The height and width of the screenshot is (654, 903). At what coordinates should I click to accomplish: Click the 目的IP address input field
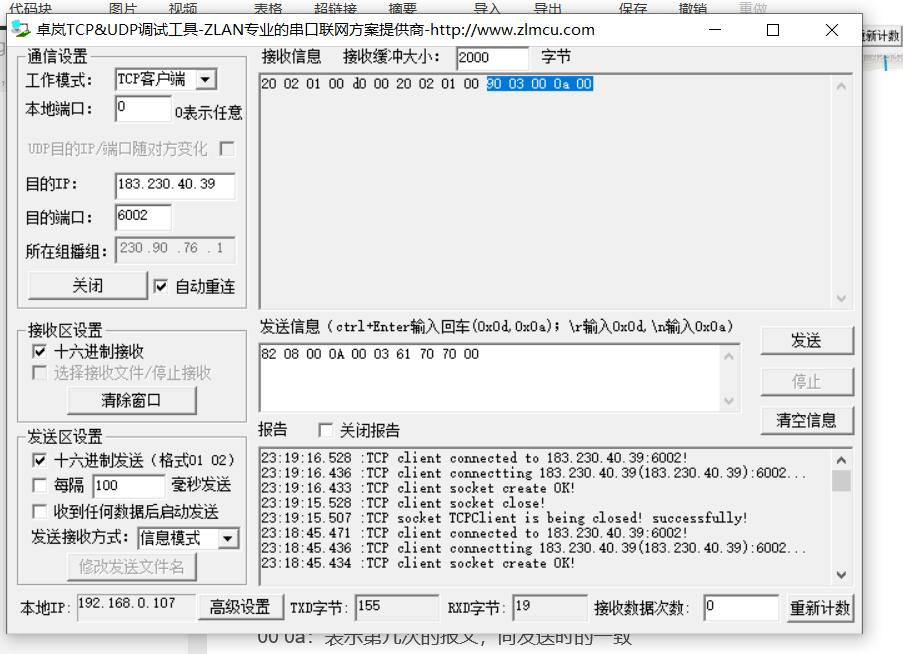tap(173, 186)
